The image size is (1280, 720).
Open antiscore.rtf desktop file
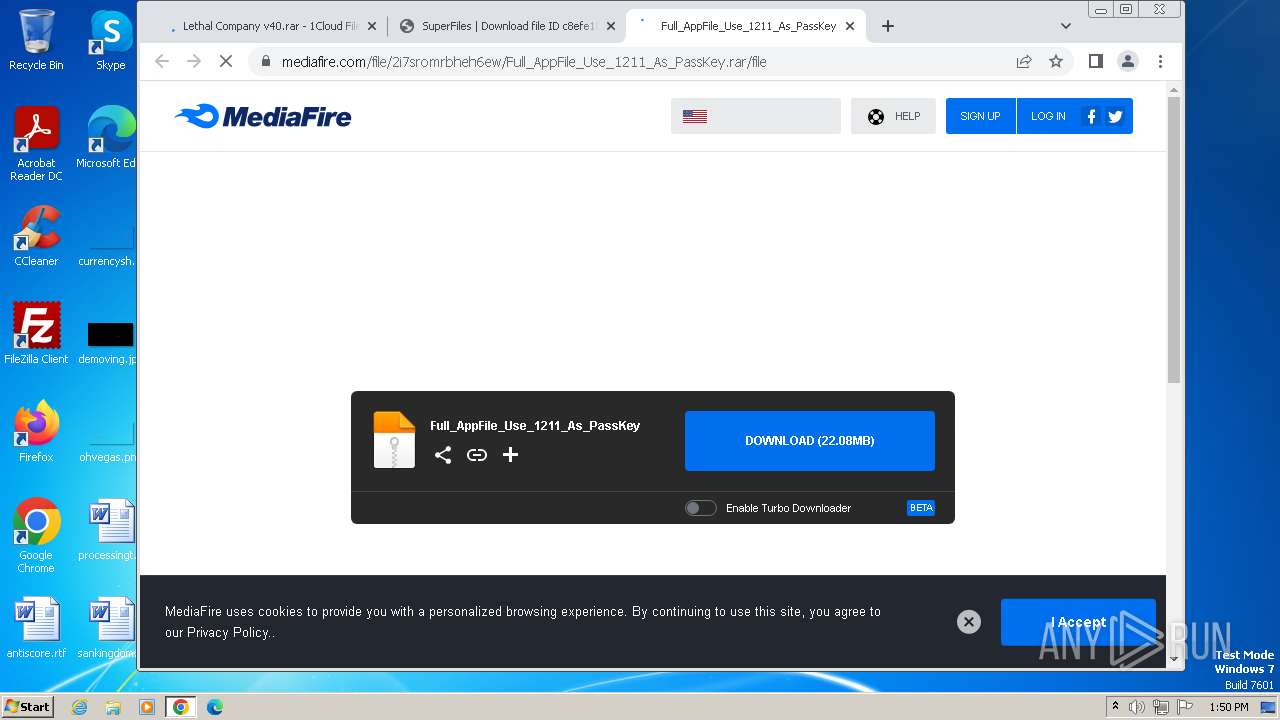36,627
